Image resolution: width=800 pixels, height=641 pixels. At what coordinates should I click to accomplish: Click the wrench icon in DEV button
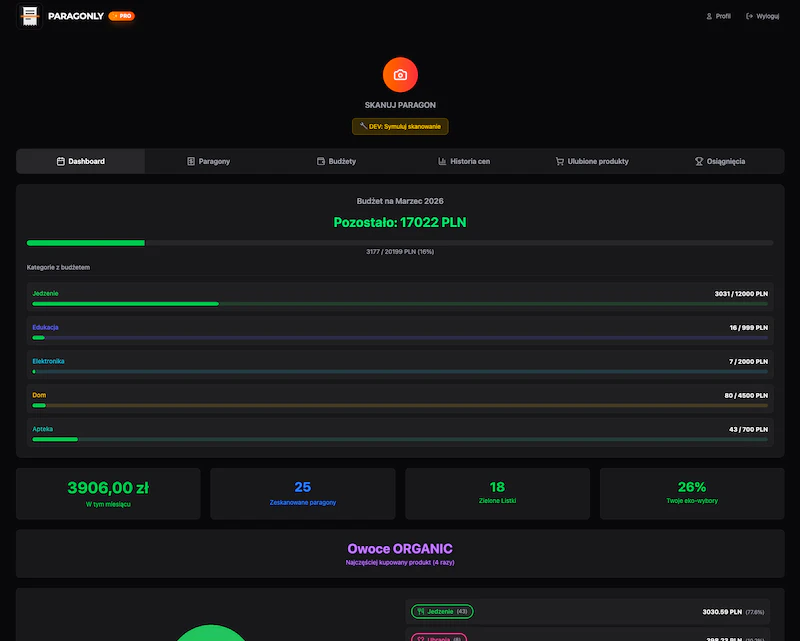tap(363, 126)
